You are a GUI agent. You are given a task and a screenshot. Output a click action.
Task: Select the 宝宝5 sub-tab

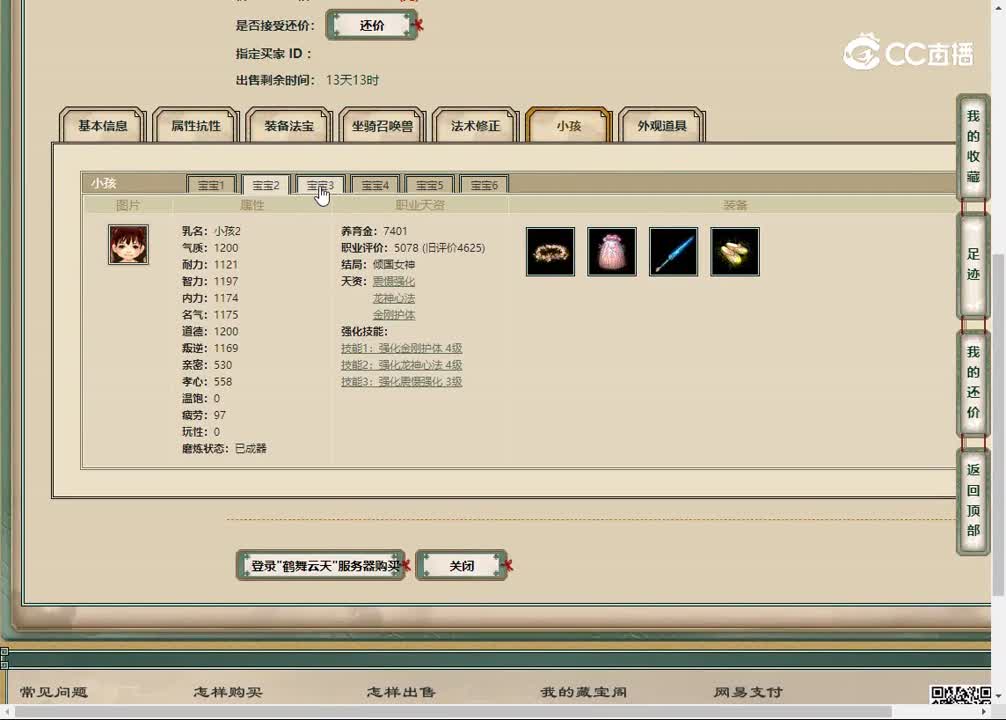429,185
